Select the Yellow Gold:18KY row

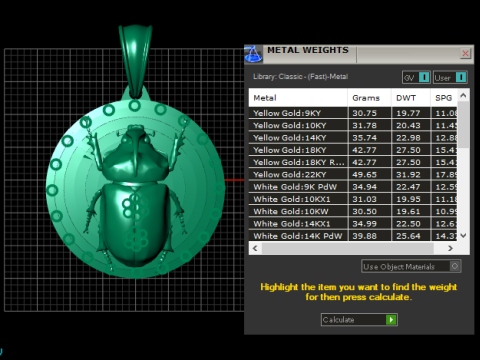[353, 150]
